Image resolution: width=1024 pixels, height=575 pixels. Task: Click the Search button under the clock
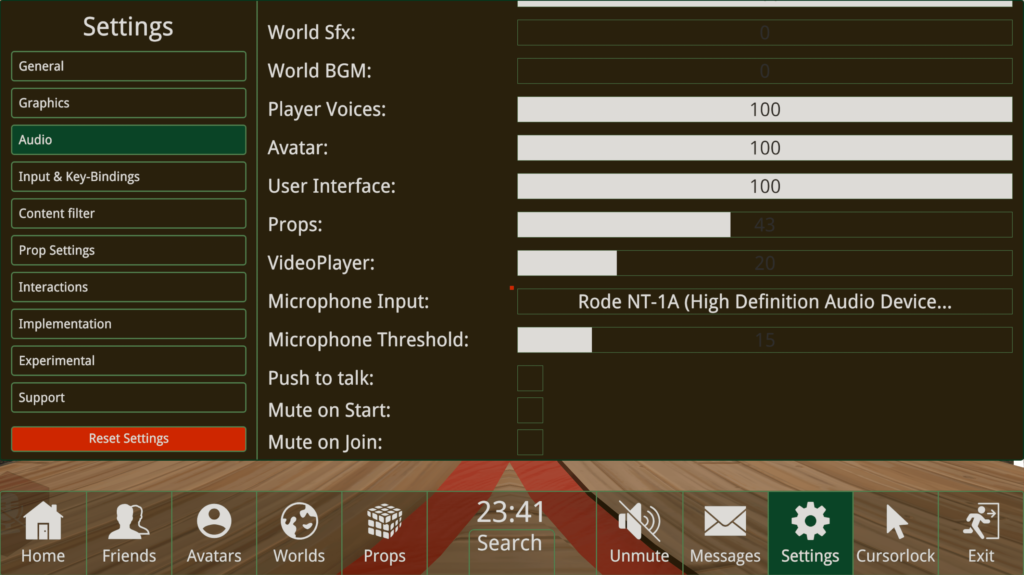510,543
